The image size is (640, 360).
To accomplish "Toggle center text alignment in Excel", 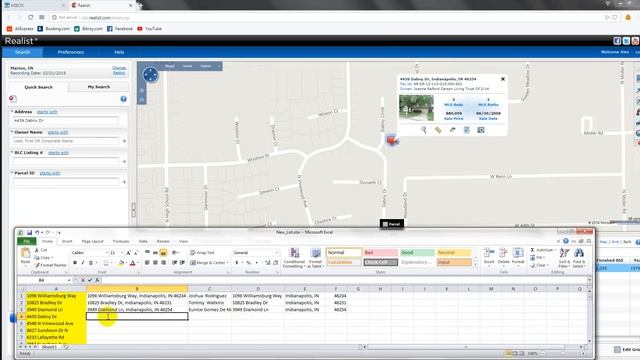I will coord(155,263).
